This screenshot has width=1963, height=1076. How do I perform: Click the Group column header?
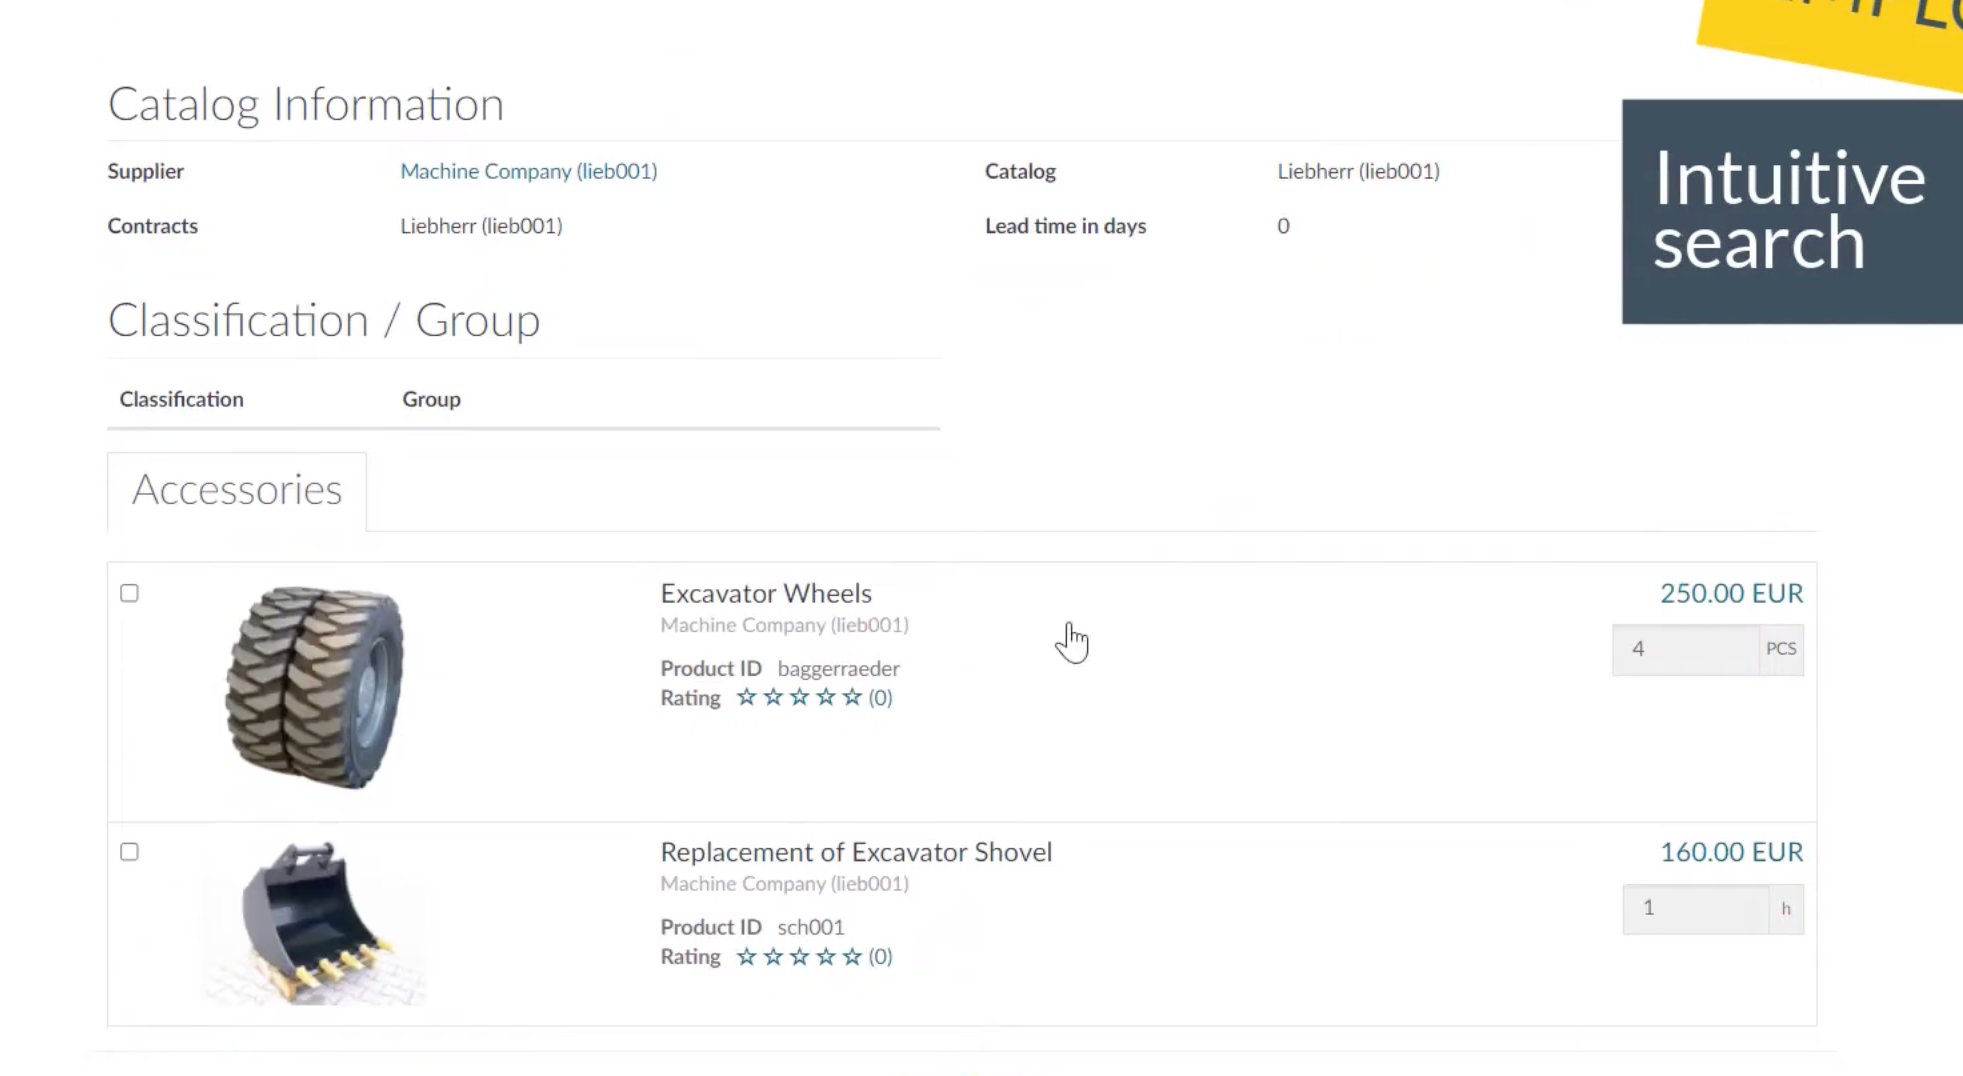(x=431, y=399)
